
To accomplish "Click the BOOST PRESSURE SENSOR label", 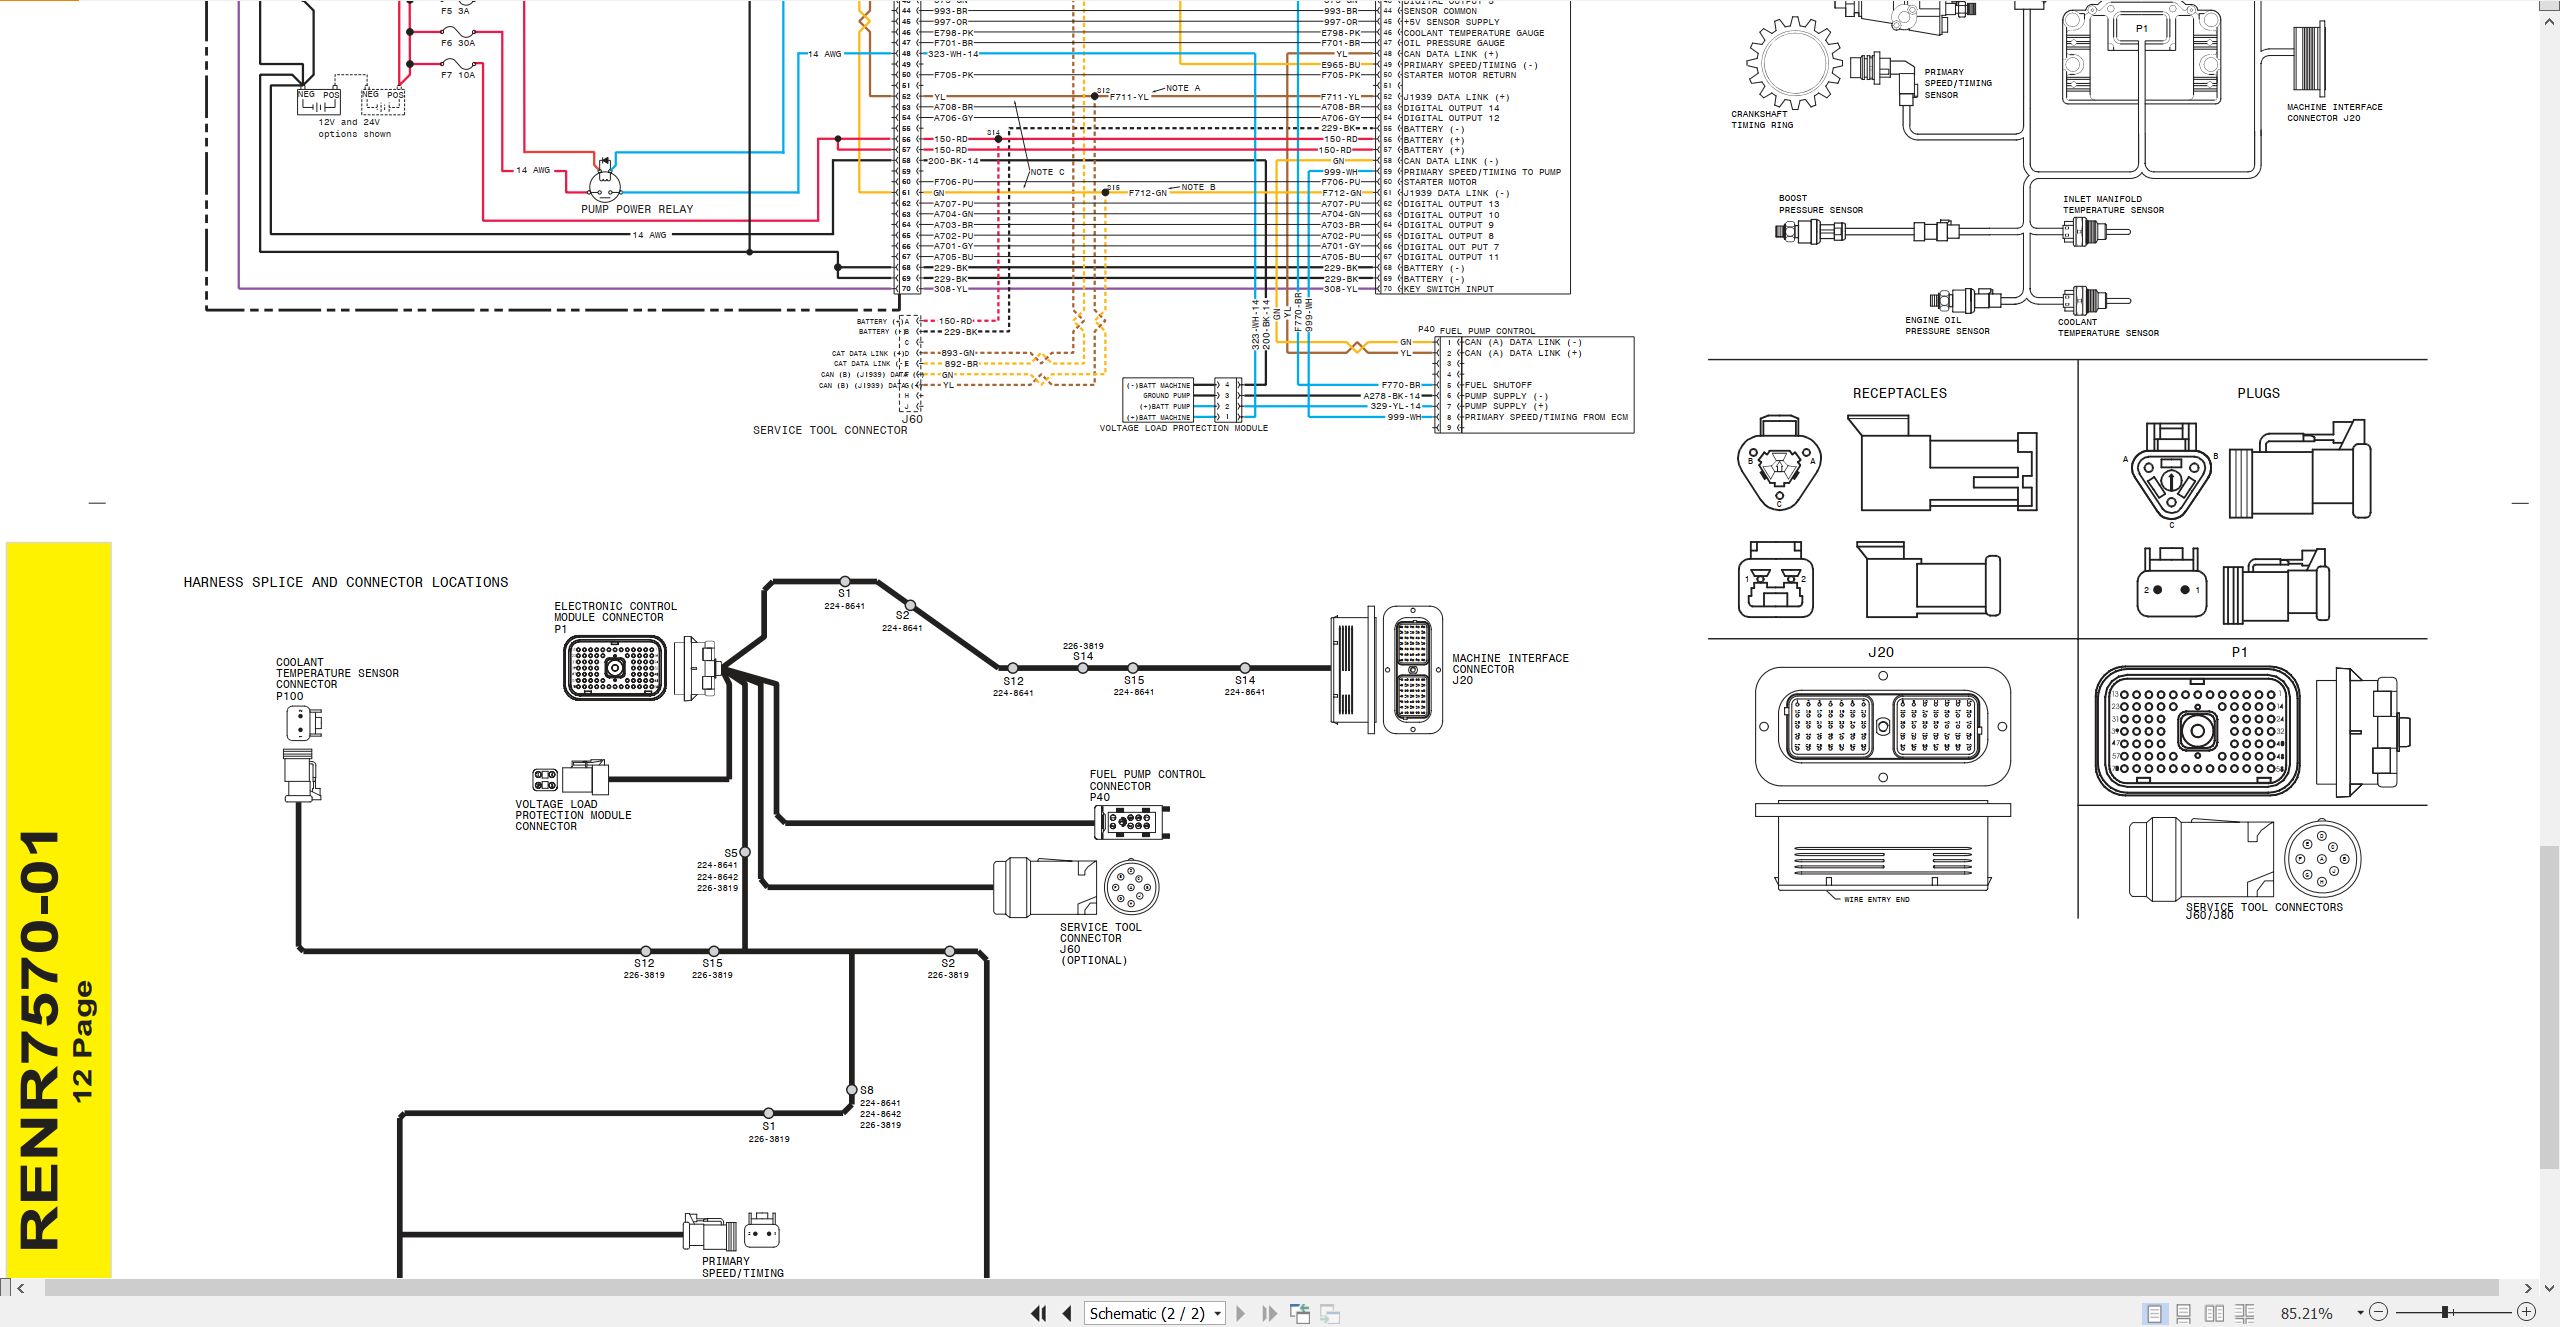I will (1820, 204).
